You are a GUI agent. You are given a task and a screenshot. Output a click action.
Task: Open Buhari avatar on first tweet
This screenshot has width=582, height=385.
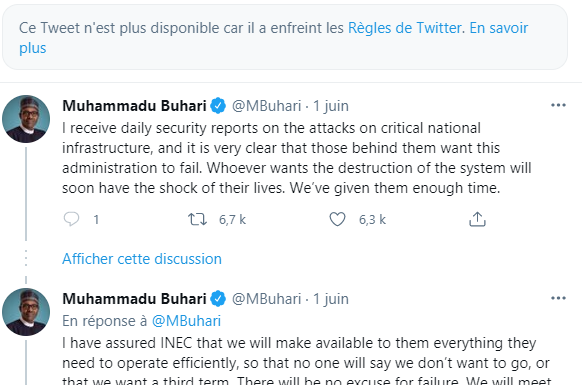pyautogui.click(x=26, y=119)
